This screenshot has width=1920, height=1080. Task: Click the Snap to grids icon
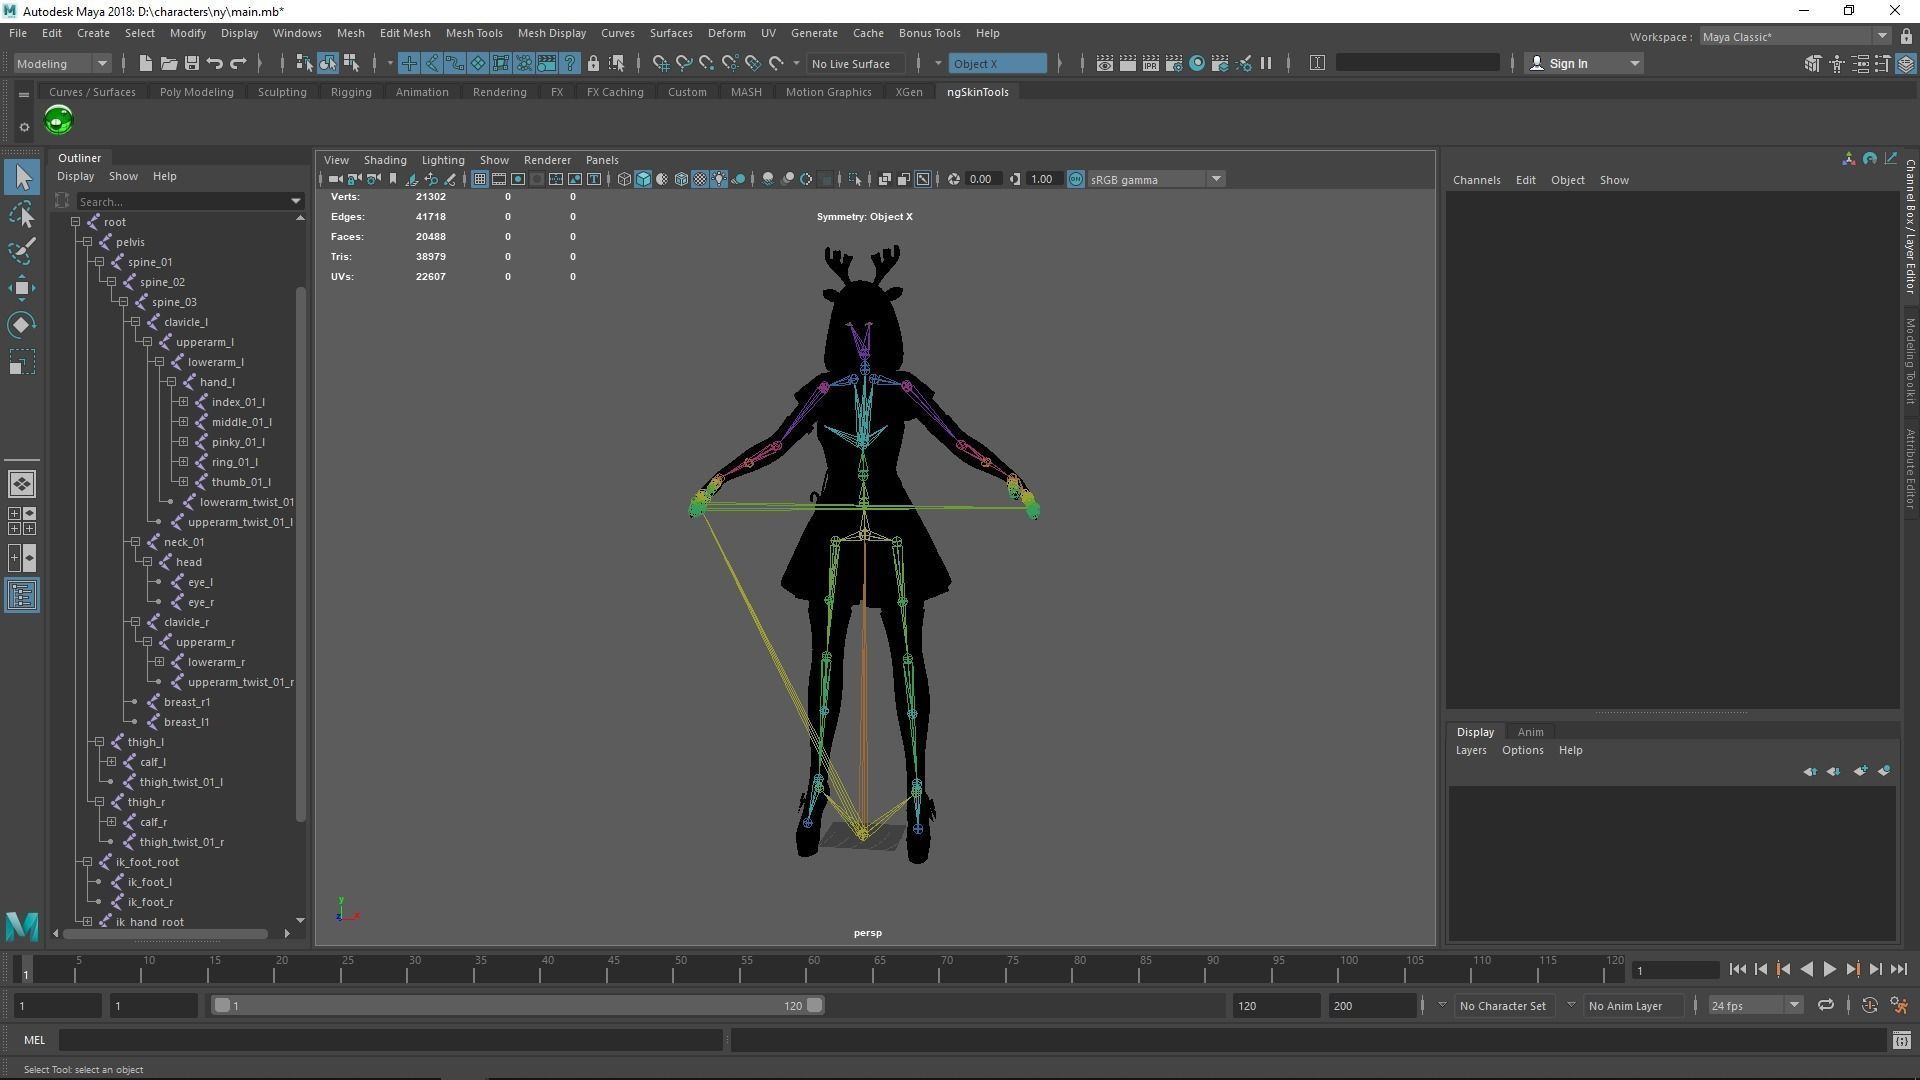coord(662,64)
